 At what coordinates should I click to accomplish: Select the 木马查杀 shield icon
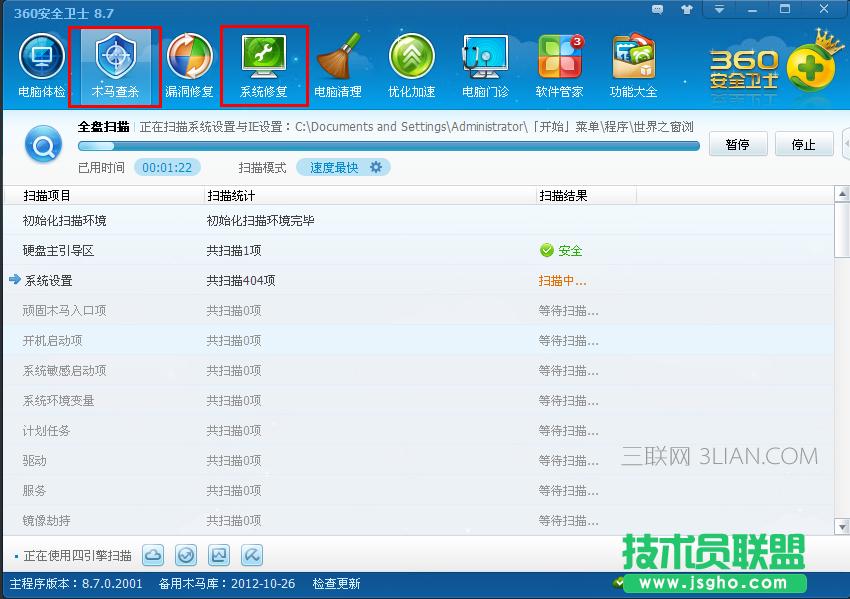click(x=115, y=56)
